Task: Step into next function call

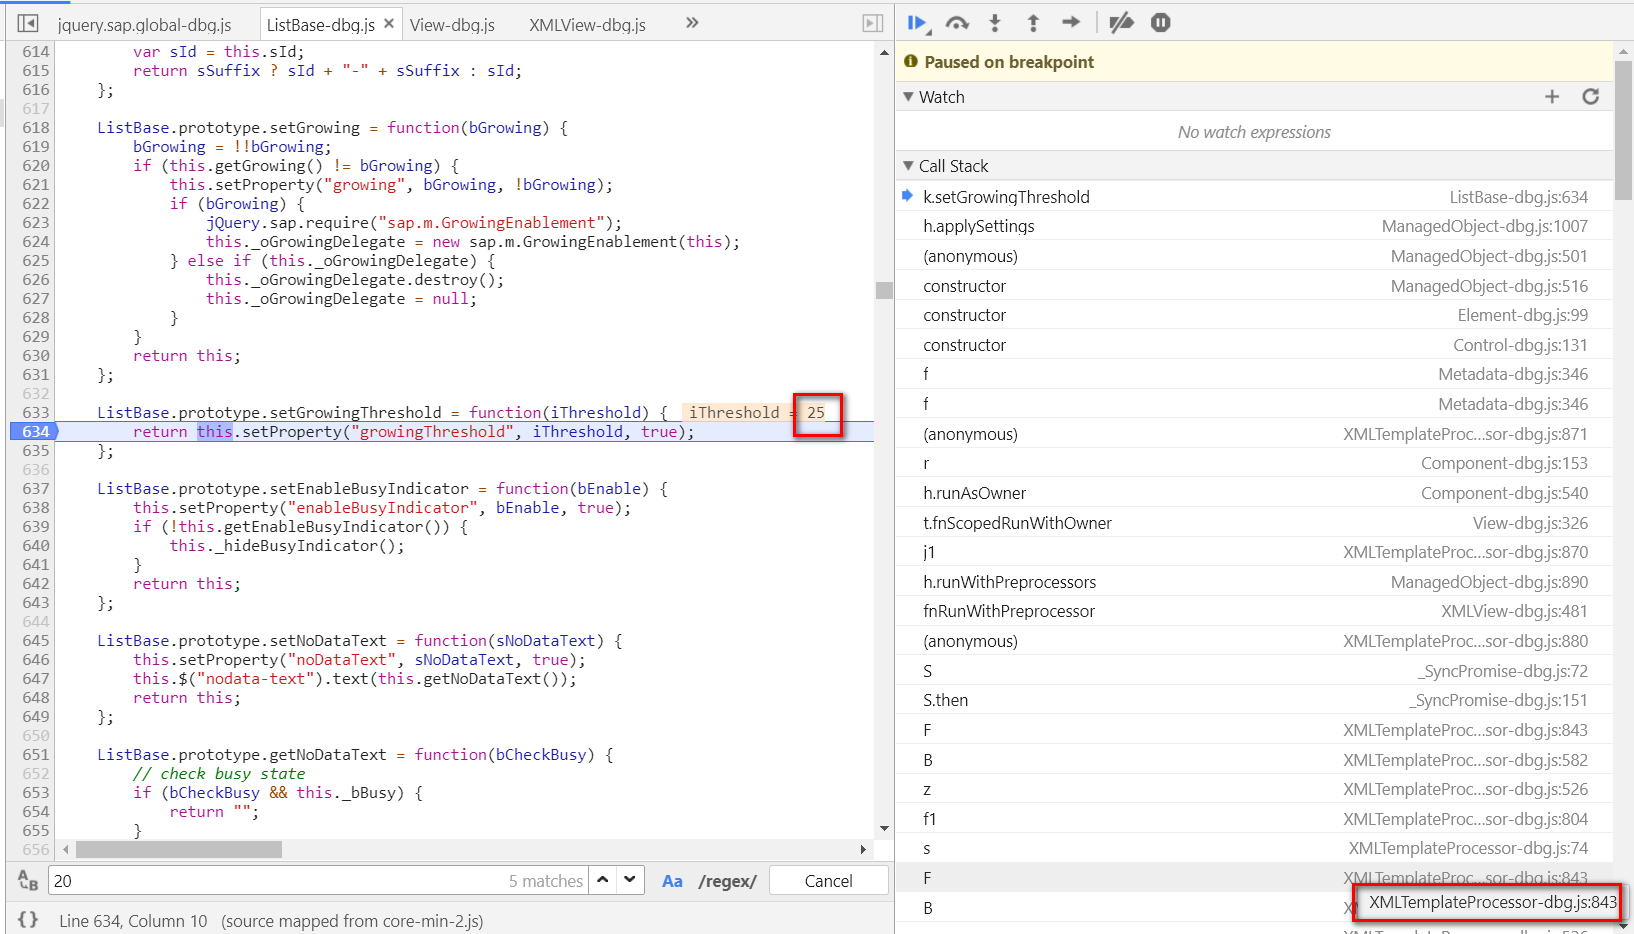Action: [995, 23]
